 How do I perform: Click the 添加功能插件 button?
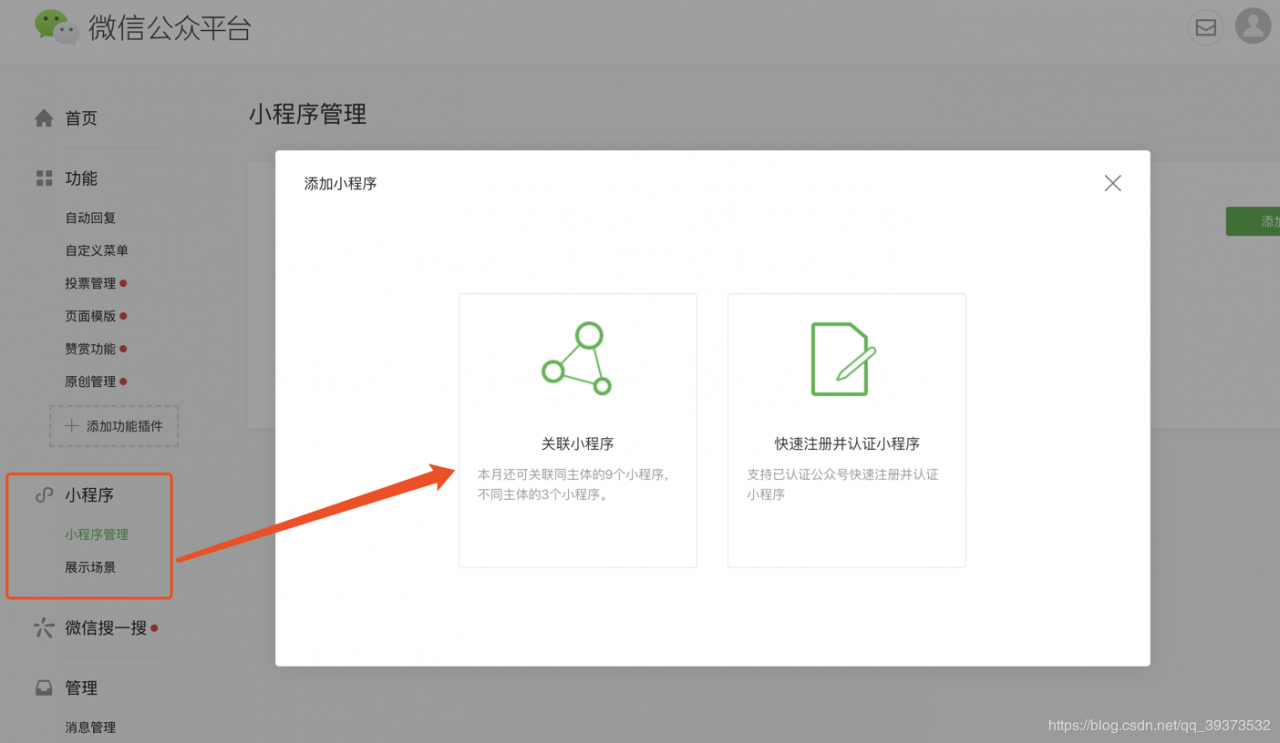click(x=114, y=426)
